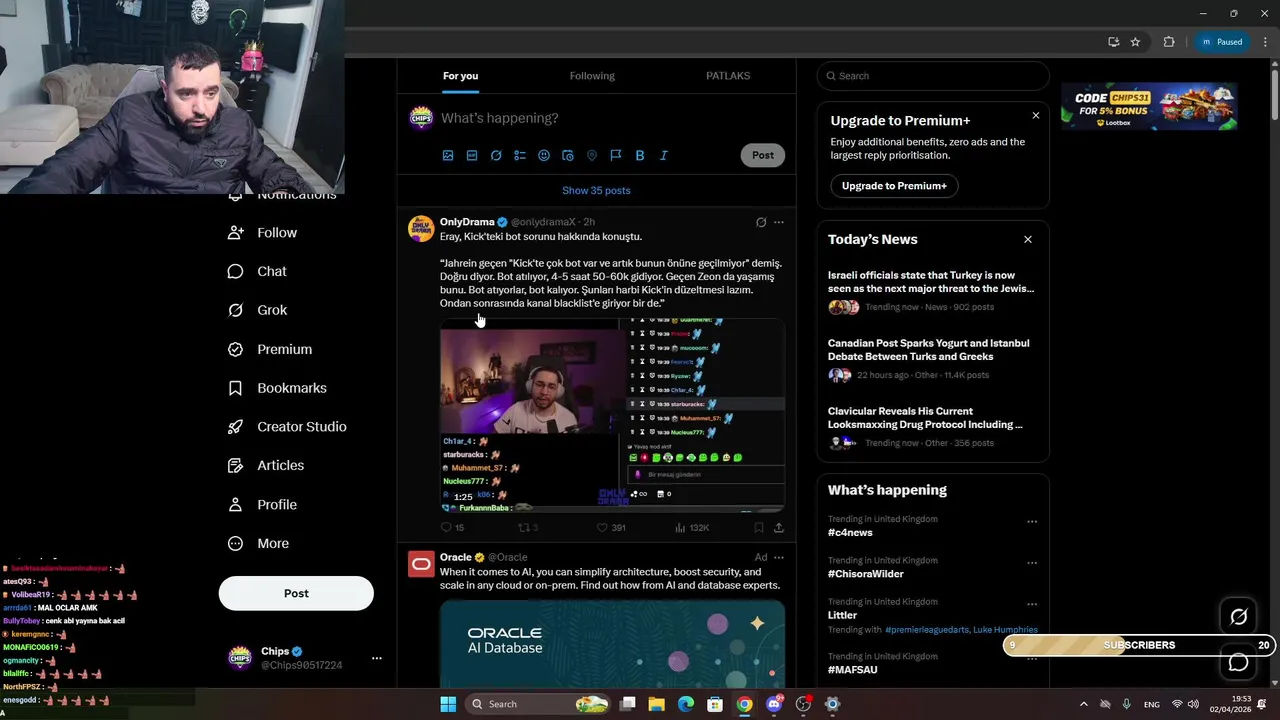Bookmark this page with the Chrome star
Image resolution: width=1280 pixels, height=720 pixels.
tap(1135, 42)
